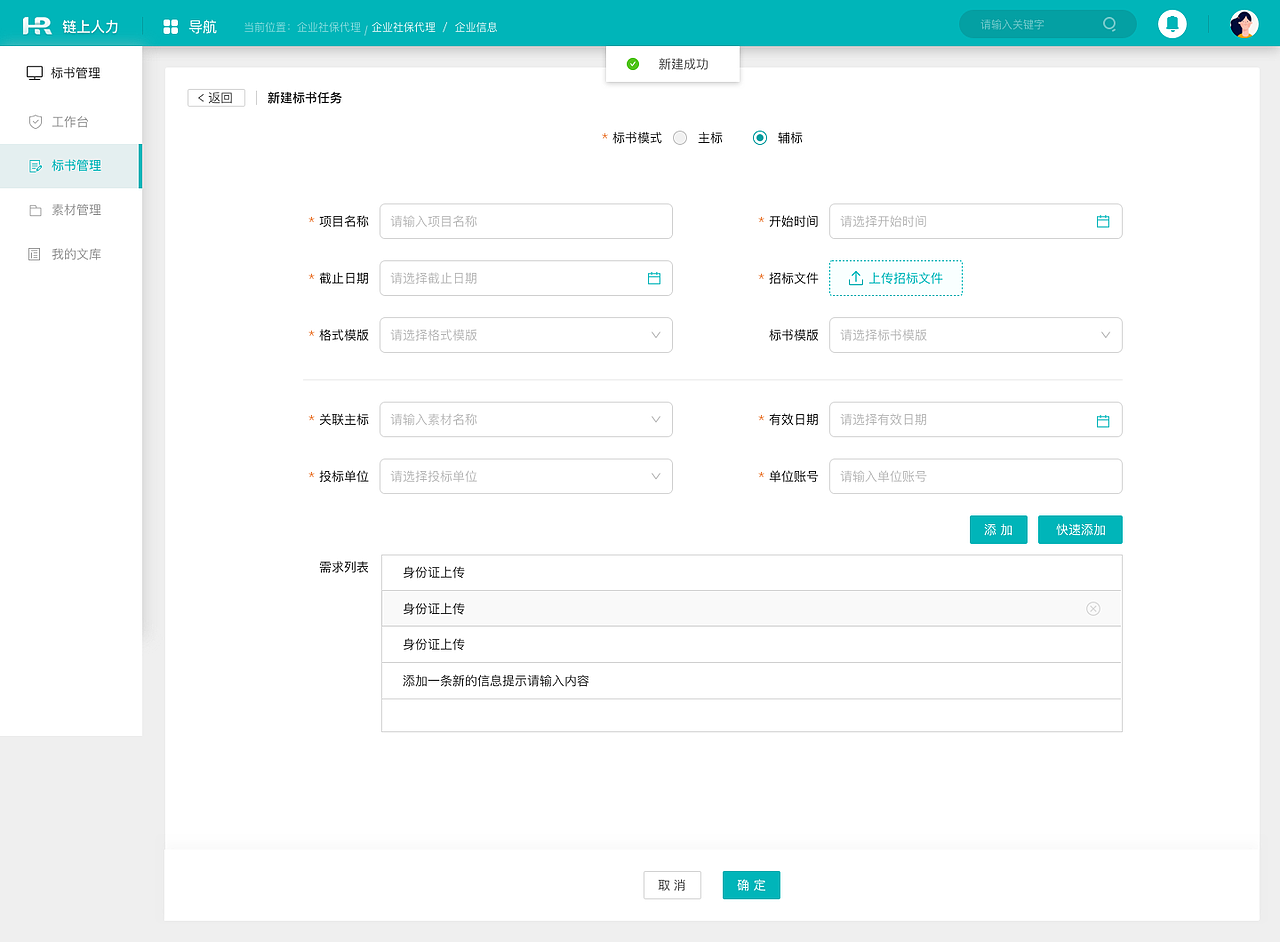Select the 辅标 radio option
The image size is (1280, 942).
pos(759,138)
